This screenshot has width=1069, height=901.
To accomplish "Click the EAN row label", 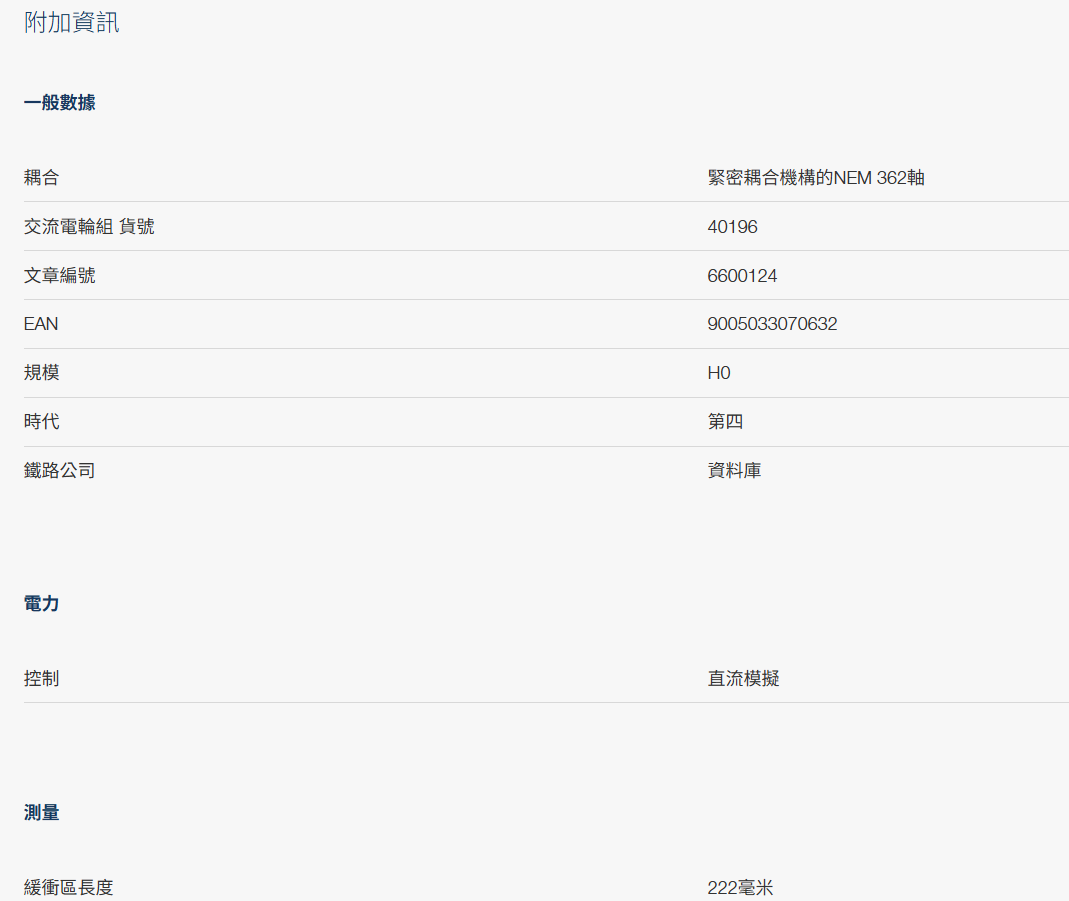I will [41, 323].
